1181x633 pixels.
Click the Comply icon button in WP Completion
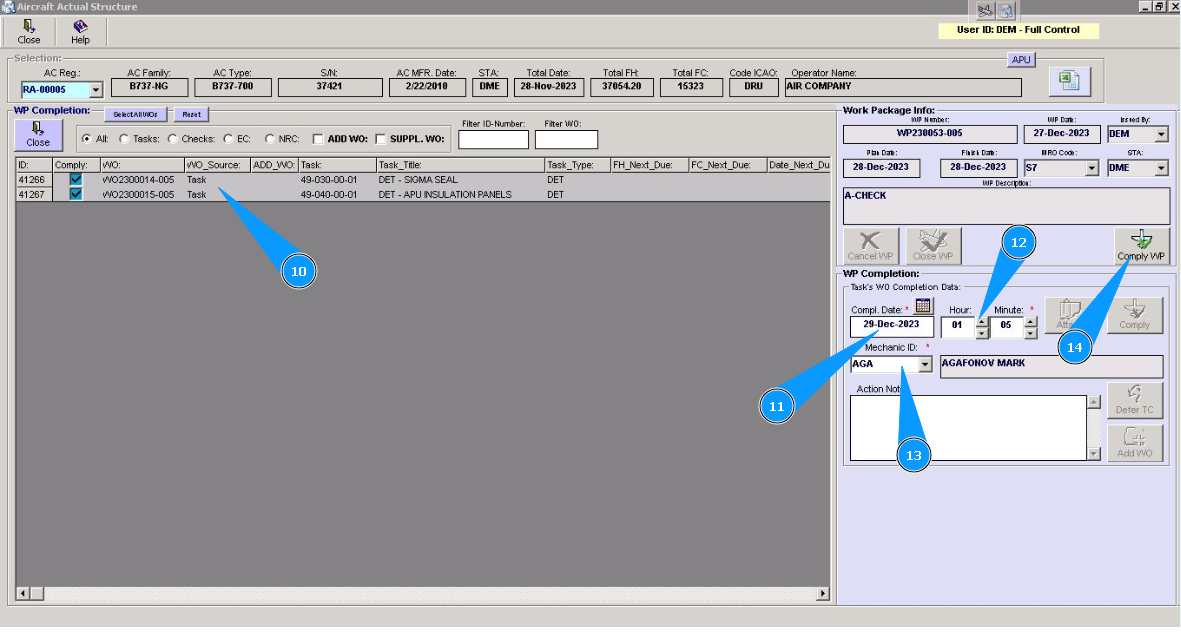click(x=1134, y=315)
